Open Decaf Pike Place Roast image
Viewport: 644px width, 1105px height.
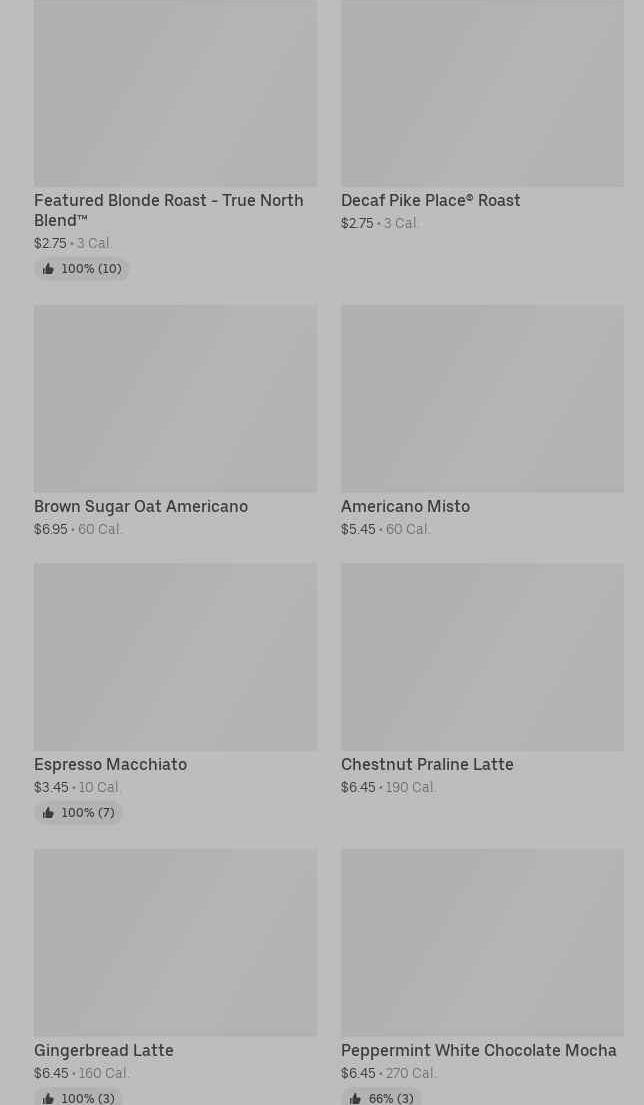click(x=482, y=93)
